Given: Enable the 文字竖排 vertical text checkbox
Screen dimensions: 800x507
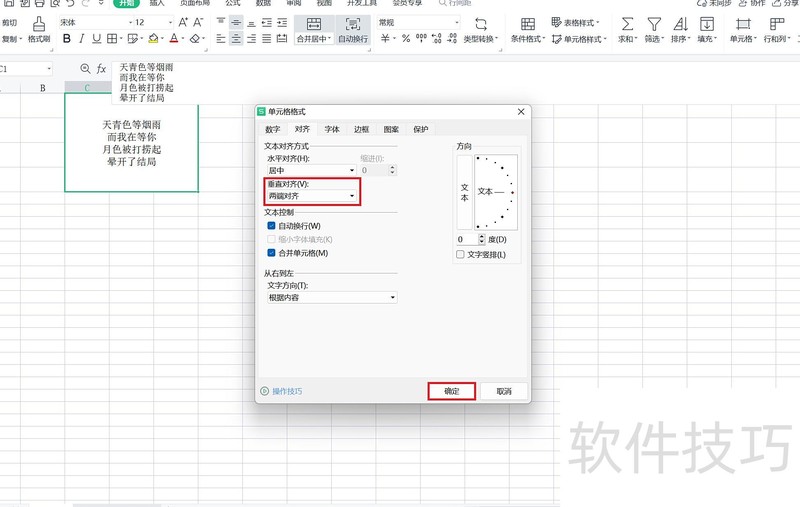Looking at the screenshot, I should (461, 255).
